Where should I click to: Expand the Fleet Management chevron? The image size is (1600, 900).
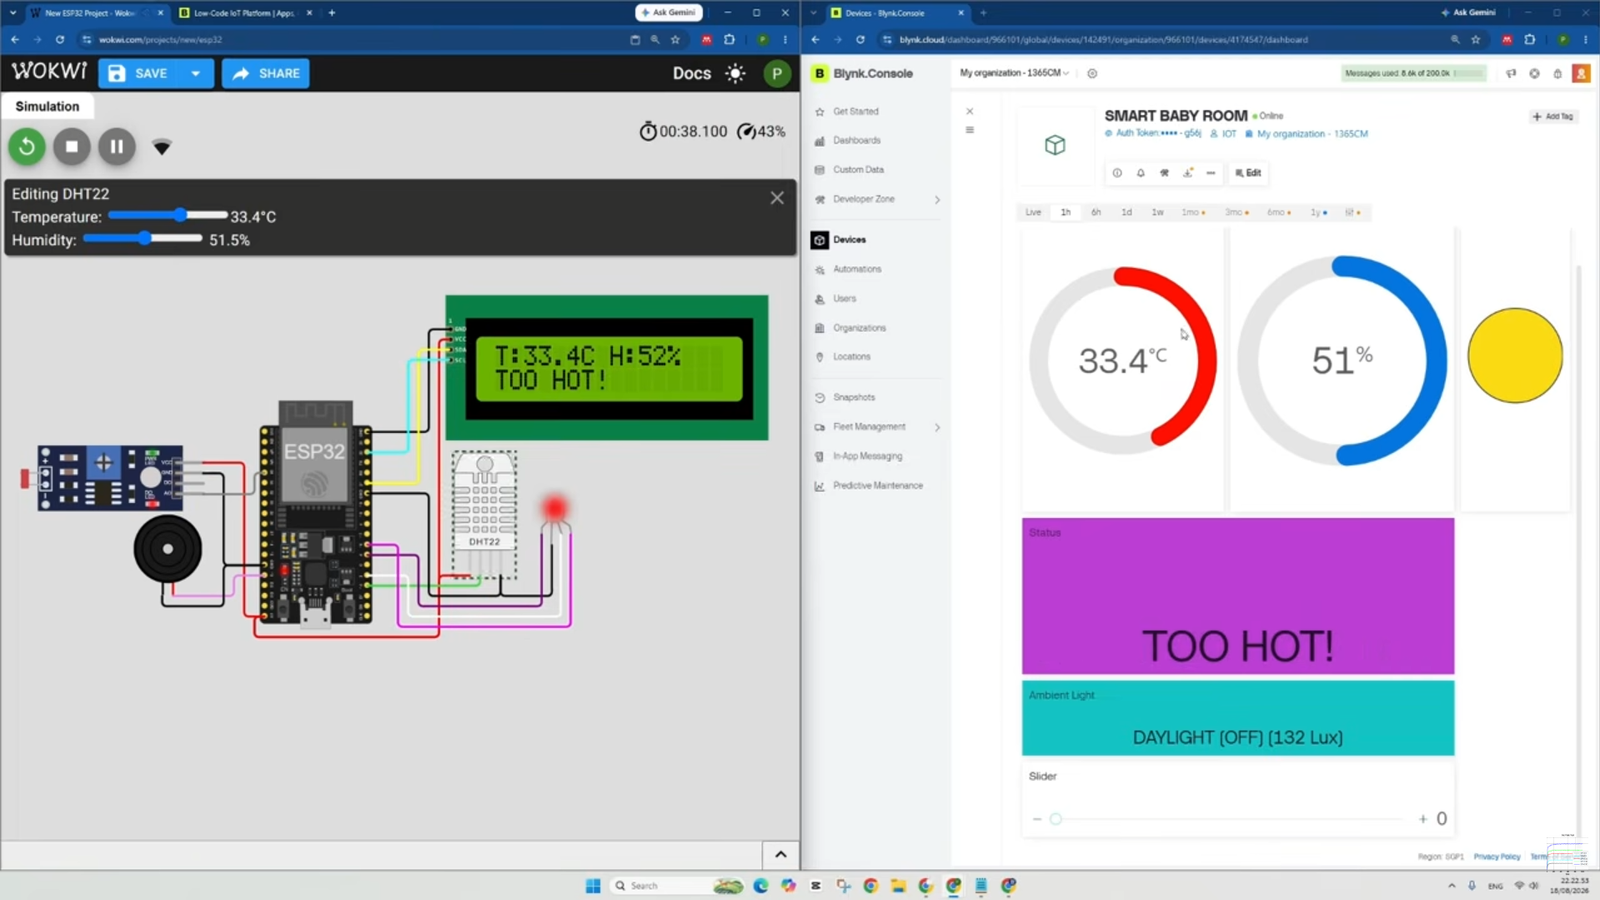point(937,427)
